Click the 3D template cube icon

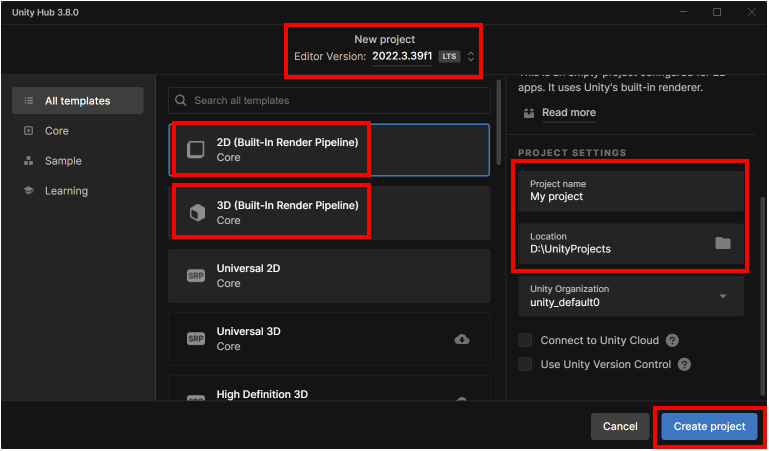click(x=197, y=213)
